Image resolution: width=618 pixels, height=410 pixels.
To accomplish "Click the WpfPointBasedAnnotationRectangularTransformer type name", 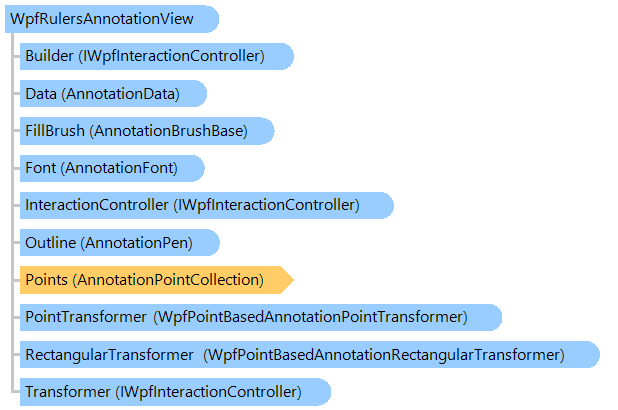I will (x=384, y=354).
